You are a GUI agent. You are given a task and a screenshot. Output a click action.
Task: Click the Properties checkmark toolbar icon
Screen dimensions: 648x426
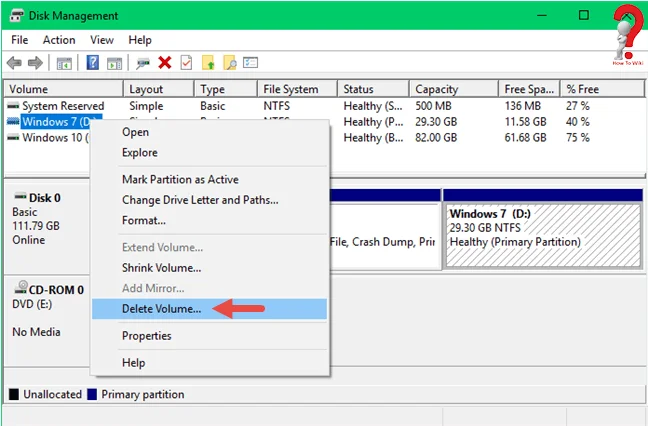[185, 63]
